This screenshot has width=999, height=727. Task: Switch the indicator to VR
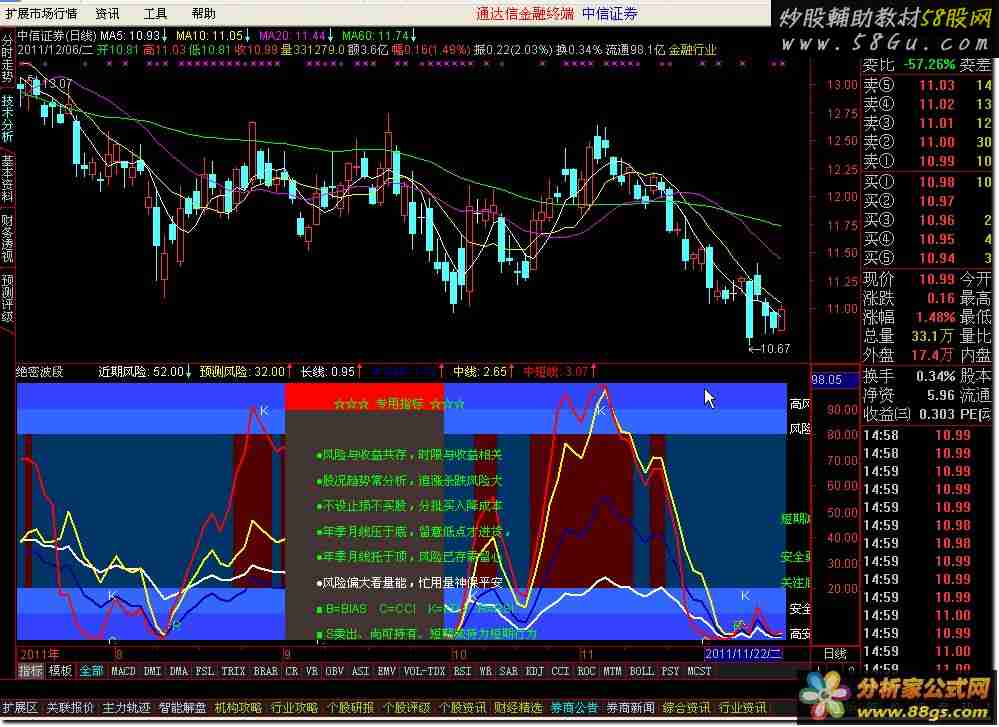coord(312,671)
